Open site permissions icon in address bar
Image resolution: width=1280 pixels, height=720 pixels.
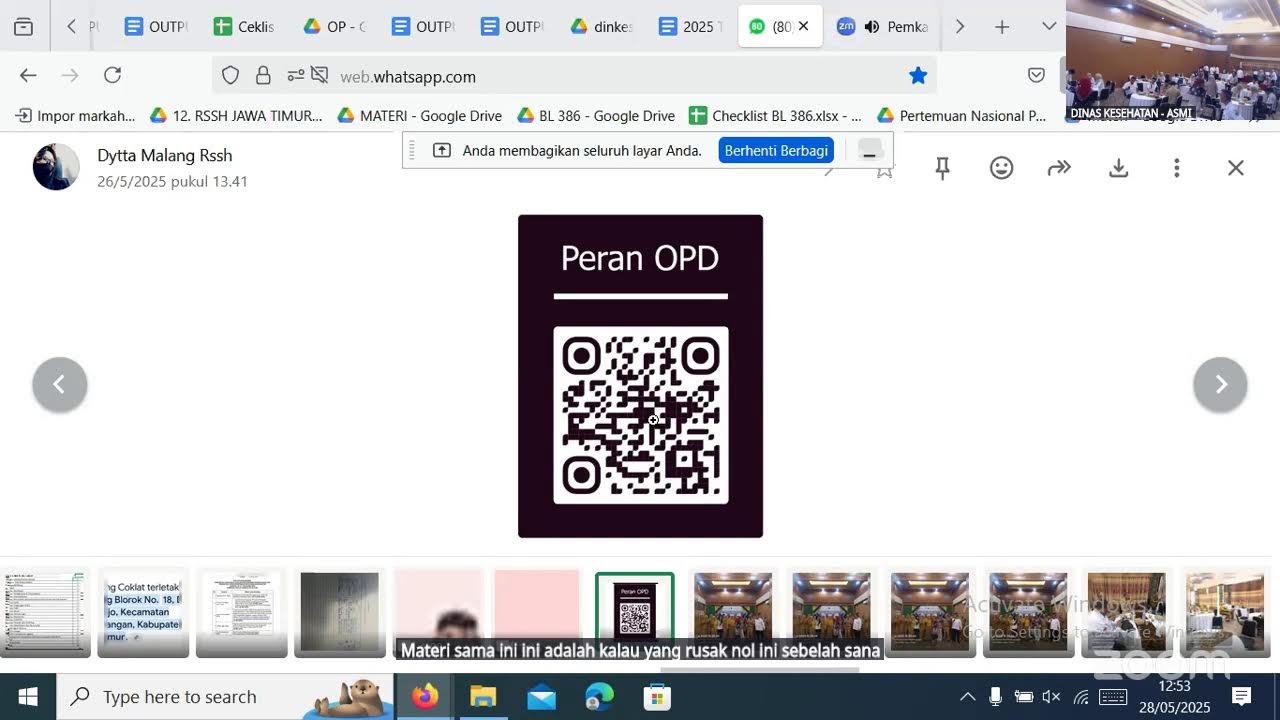coord(296,76)
